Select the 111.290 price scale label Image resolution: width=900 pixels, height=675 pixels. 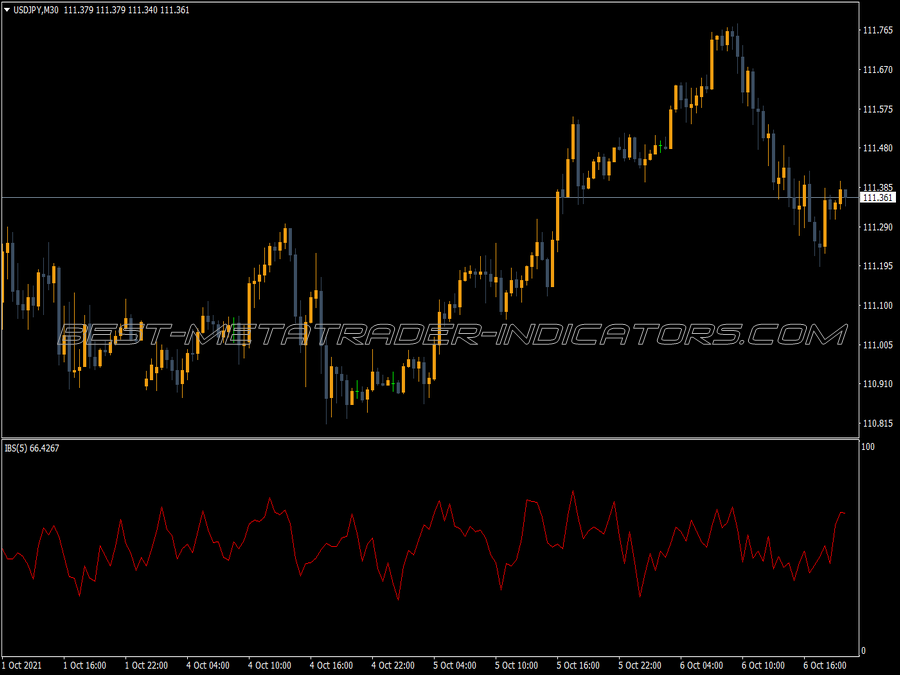coord(878,227)
